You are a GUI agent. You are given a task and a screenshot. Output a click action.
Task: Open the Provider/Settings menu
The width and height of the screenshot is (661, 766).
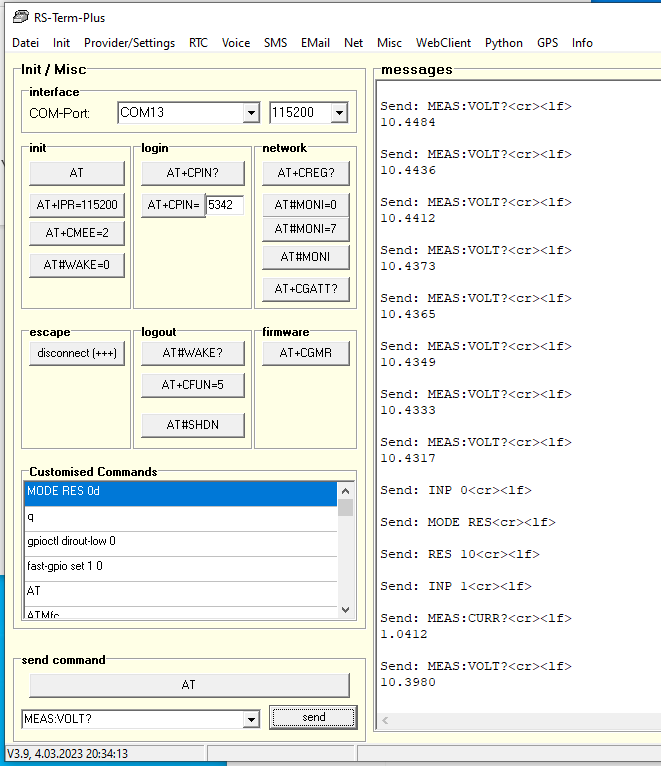pos(129,43)
